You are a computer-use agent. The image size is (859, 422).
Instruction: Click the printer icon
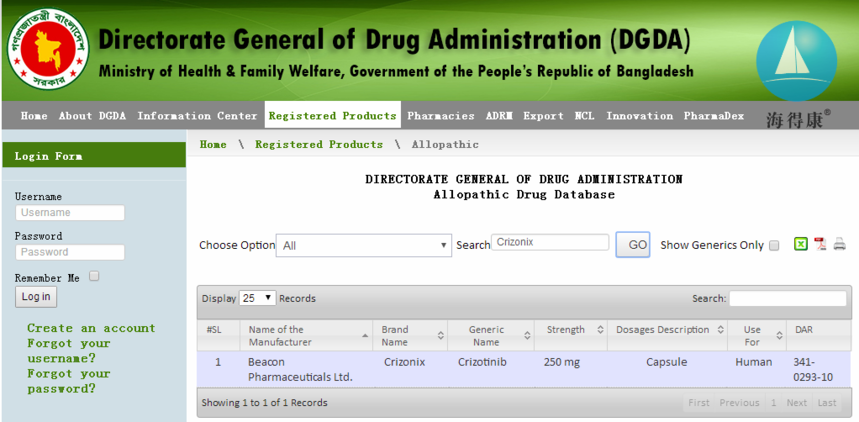pyautogui.click(x=839, y=244)
